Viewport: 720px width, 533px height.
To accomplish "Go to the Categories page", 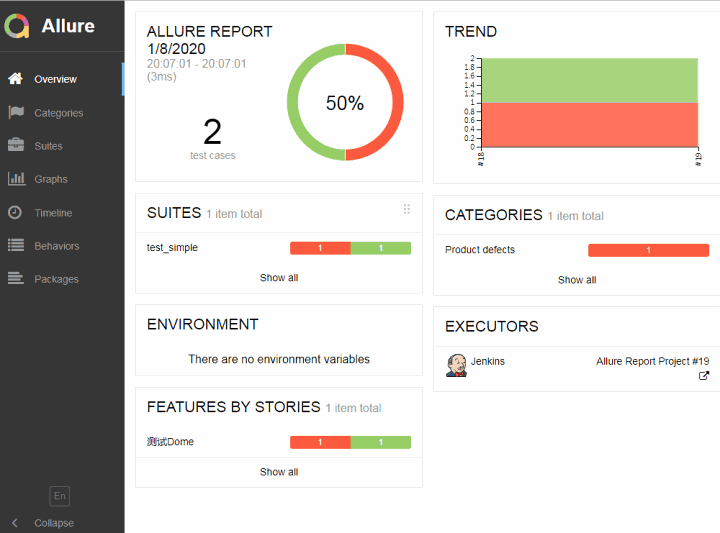I will 62,112.
